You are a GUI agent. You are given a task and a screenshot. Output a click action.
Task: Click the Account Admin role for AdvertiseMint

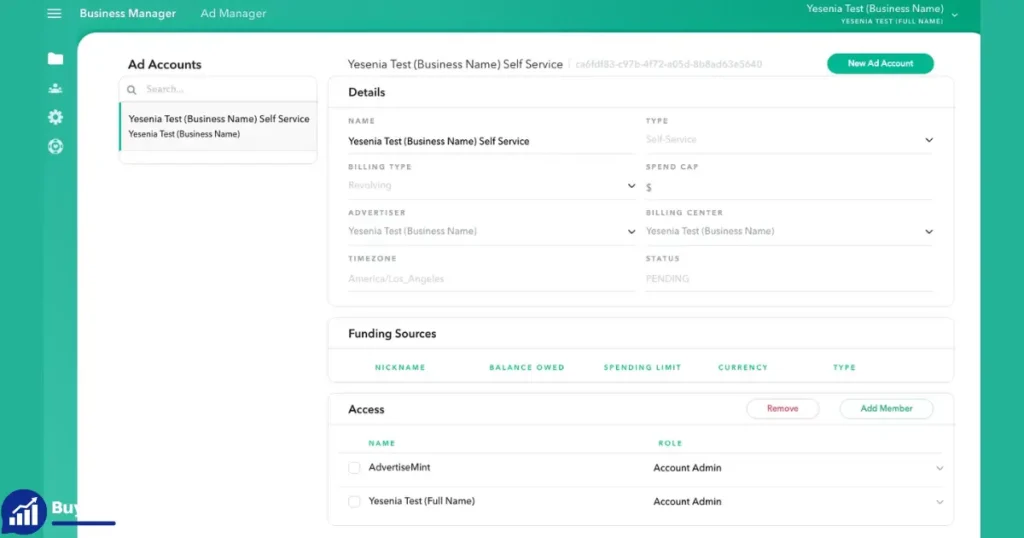coord(687,468)
